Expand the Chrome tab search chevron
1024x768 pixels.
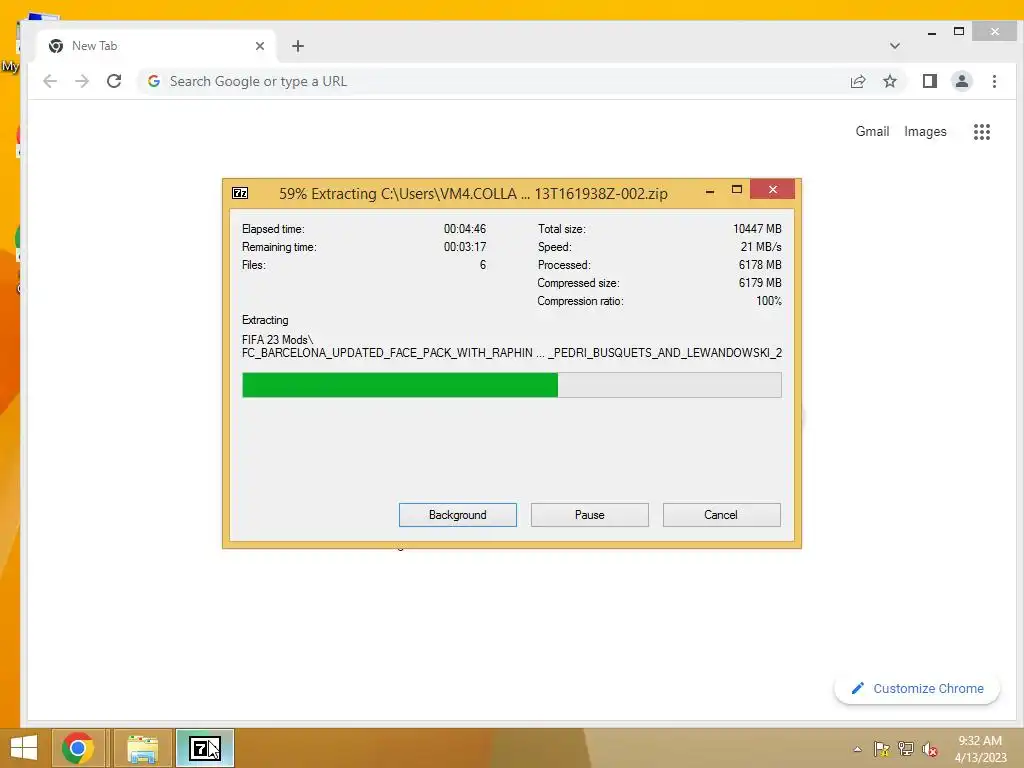[895, 46]
